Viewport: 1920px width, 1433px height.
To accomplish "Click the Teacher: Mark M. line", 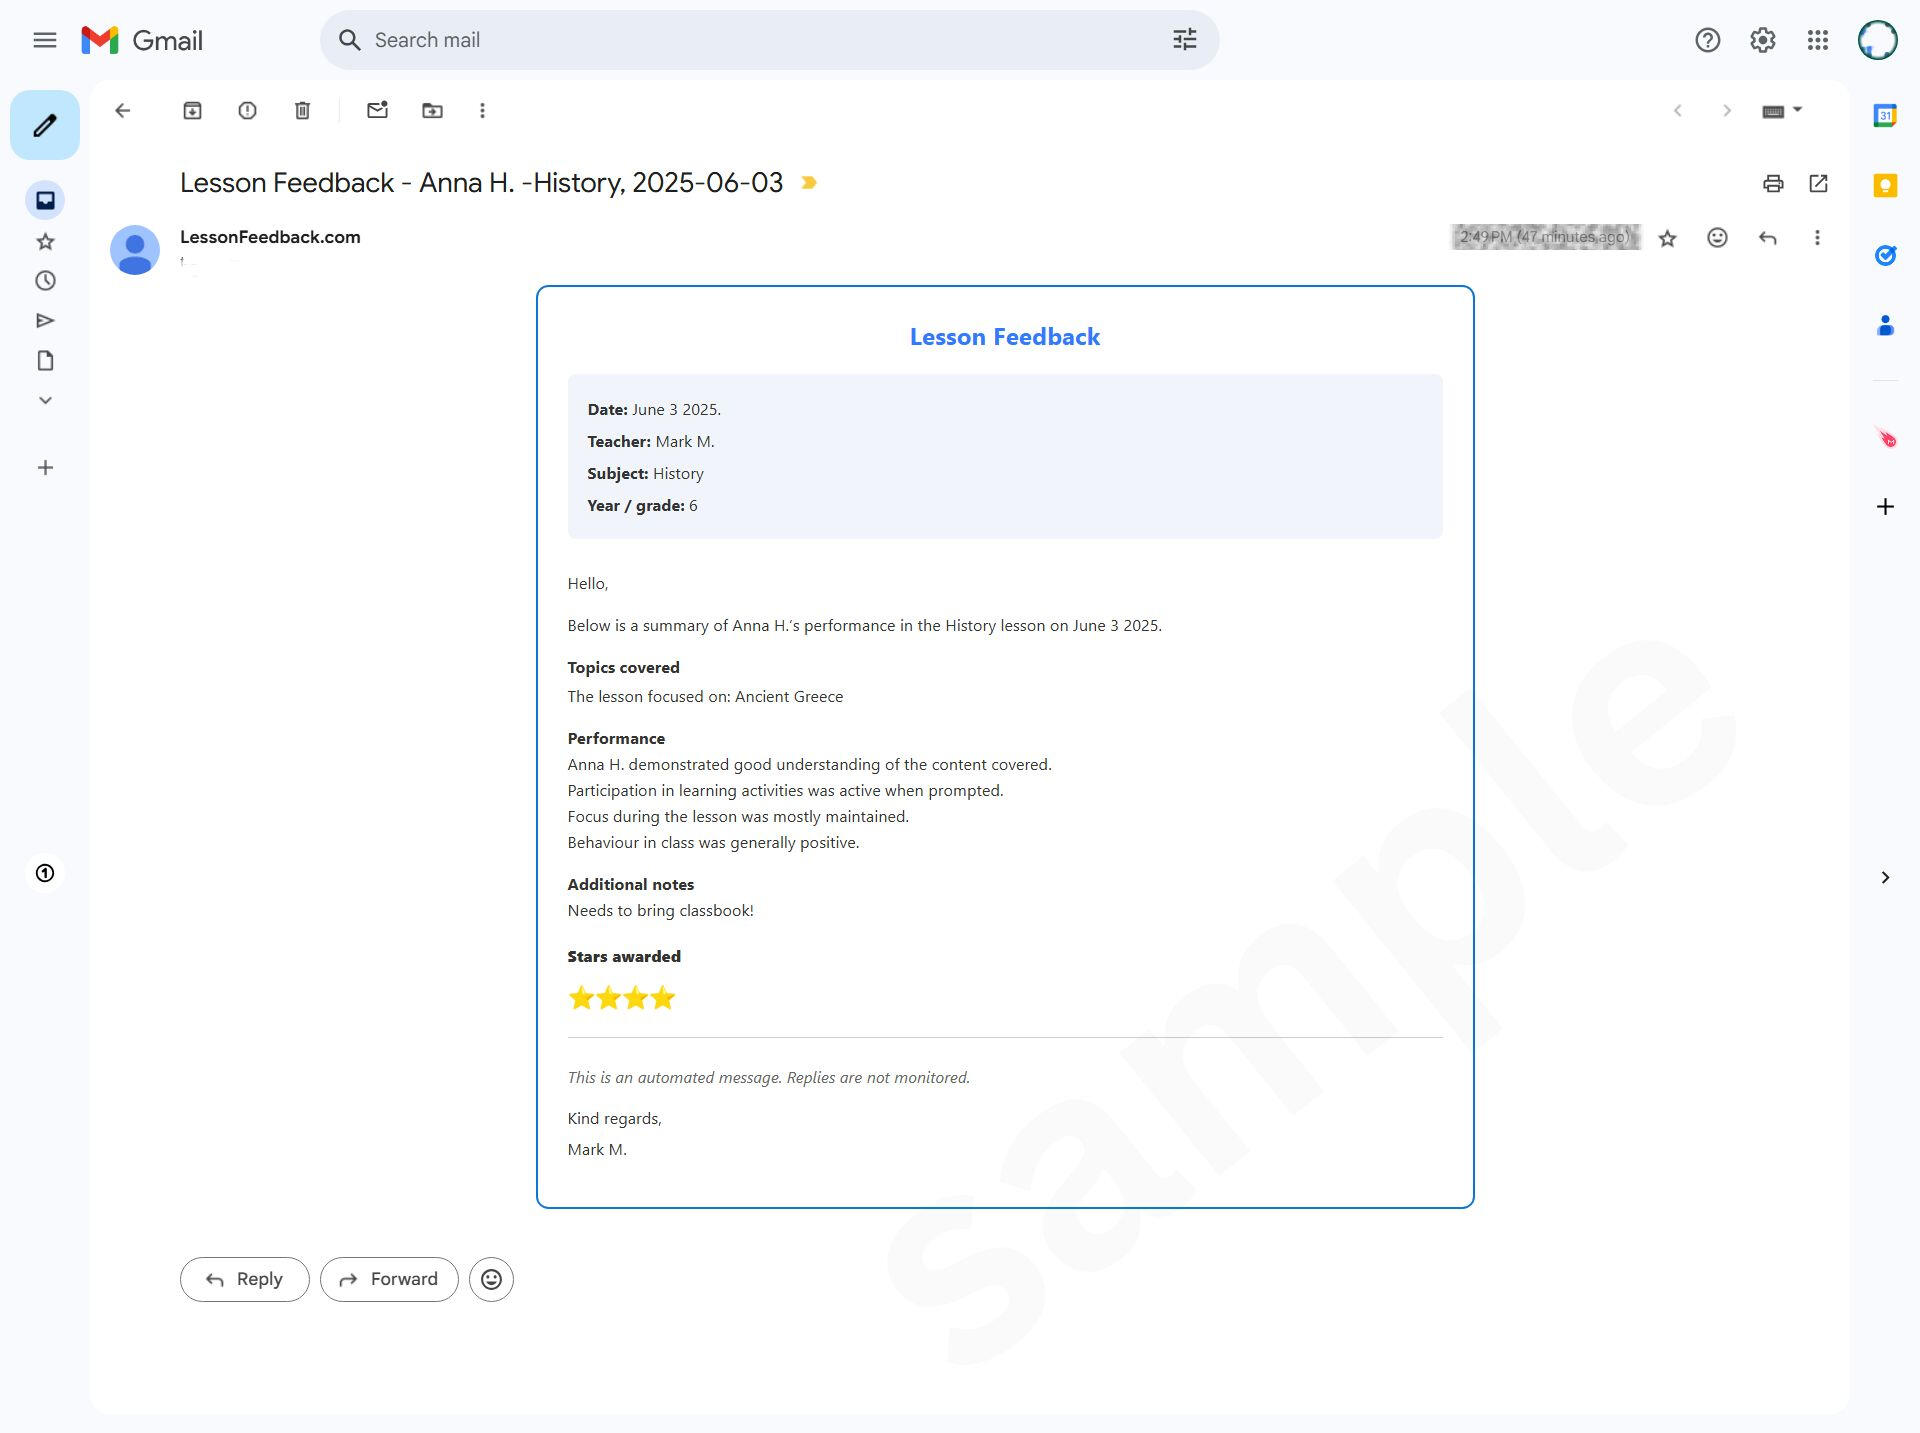I will click(x=651, y=441).
